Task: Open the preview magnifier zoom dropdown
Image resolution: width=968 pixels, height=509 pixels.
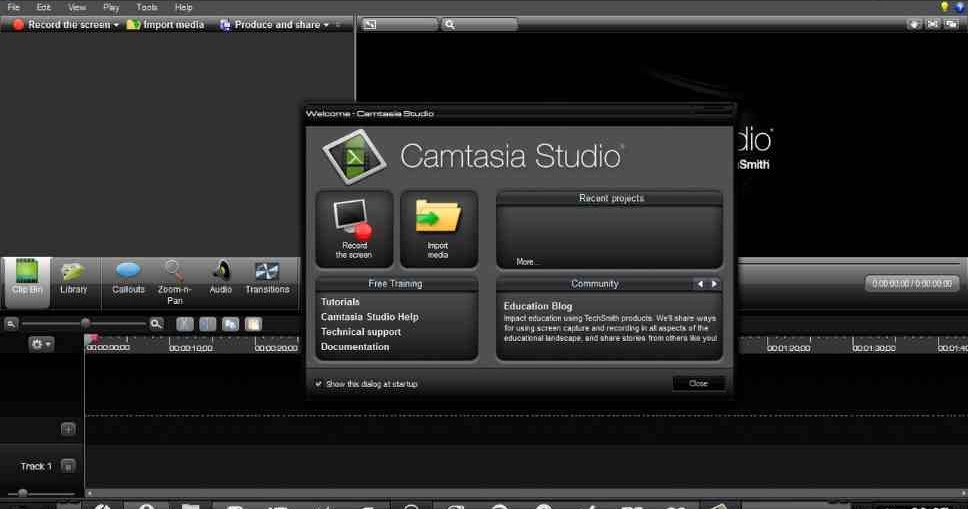Action: [480, 24]
